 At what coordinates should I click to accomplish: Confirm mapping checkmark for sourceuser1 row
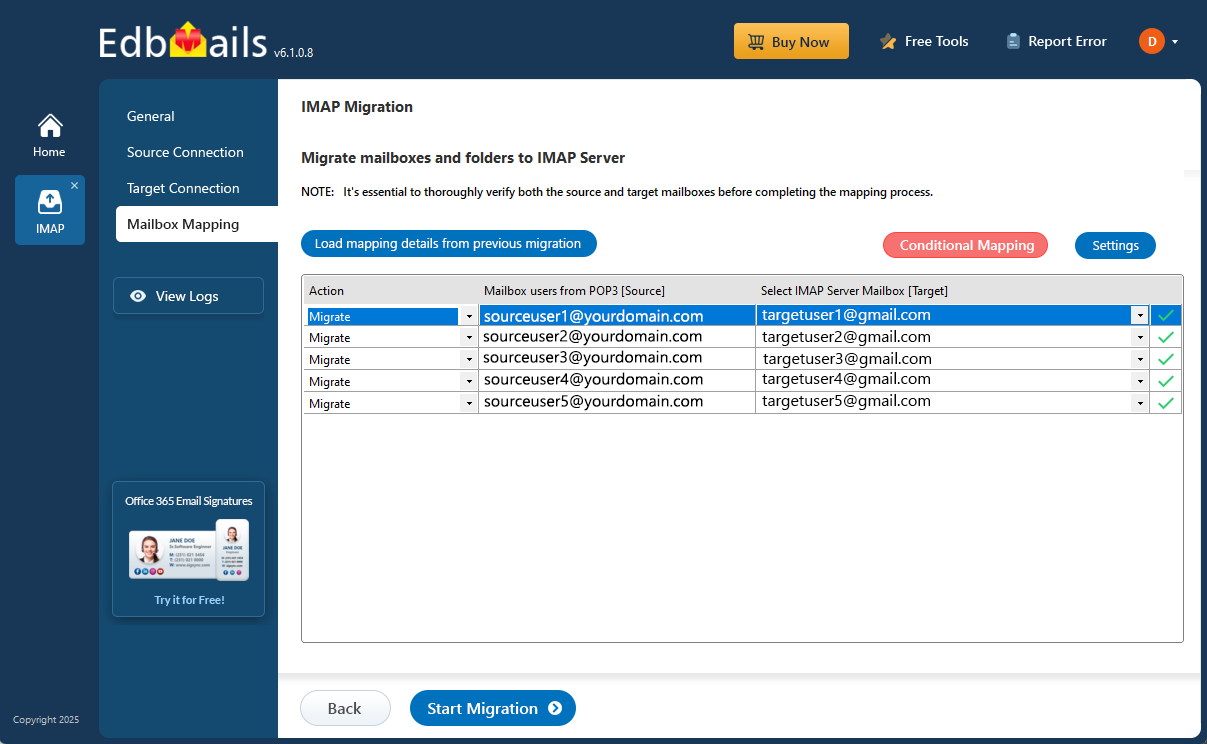point(1166,314)
